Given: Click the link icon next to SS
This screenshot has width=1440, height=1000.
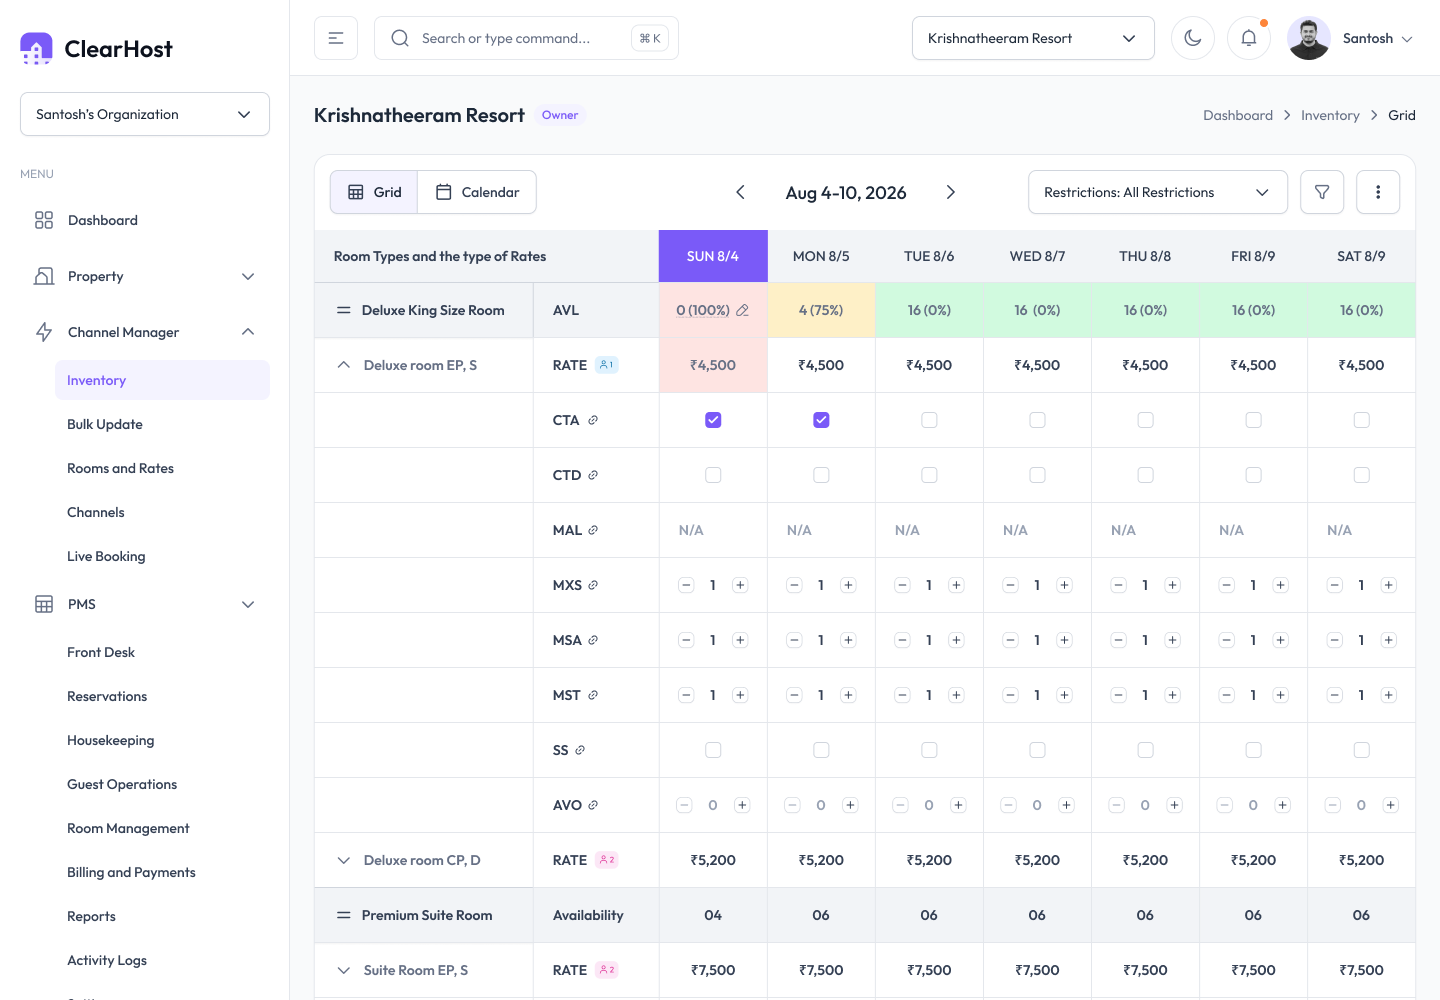Looking at the screenshot, I should click(x=580, y=750).
